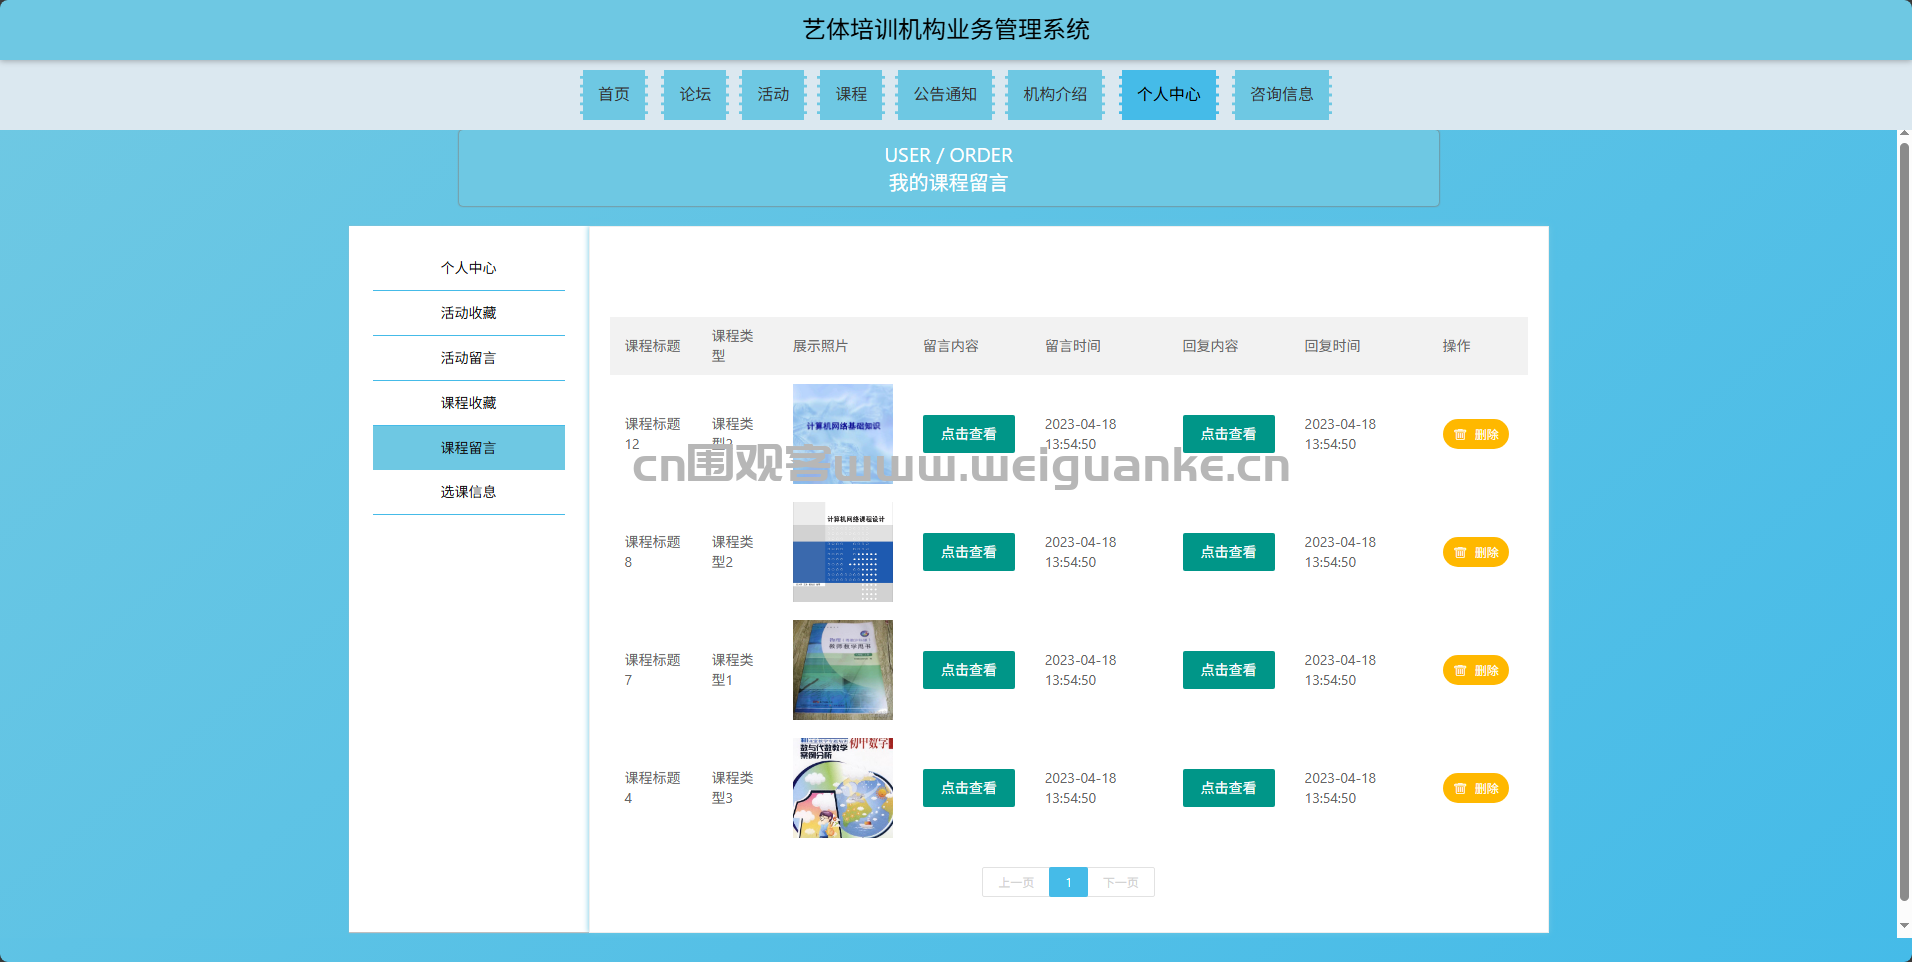Click the 我的课程留言 page heading
This screenshot has height=962, width=1912.
[948, 183]
